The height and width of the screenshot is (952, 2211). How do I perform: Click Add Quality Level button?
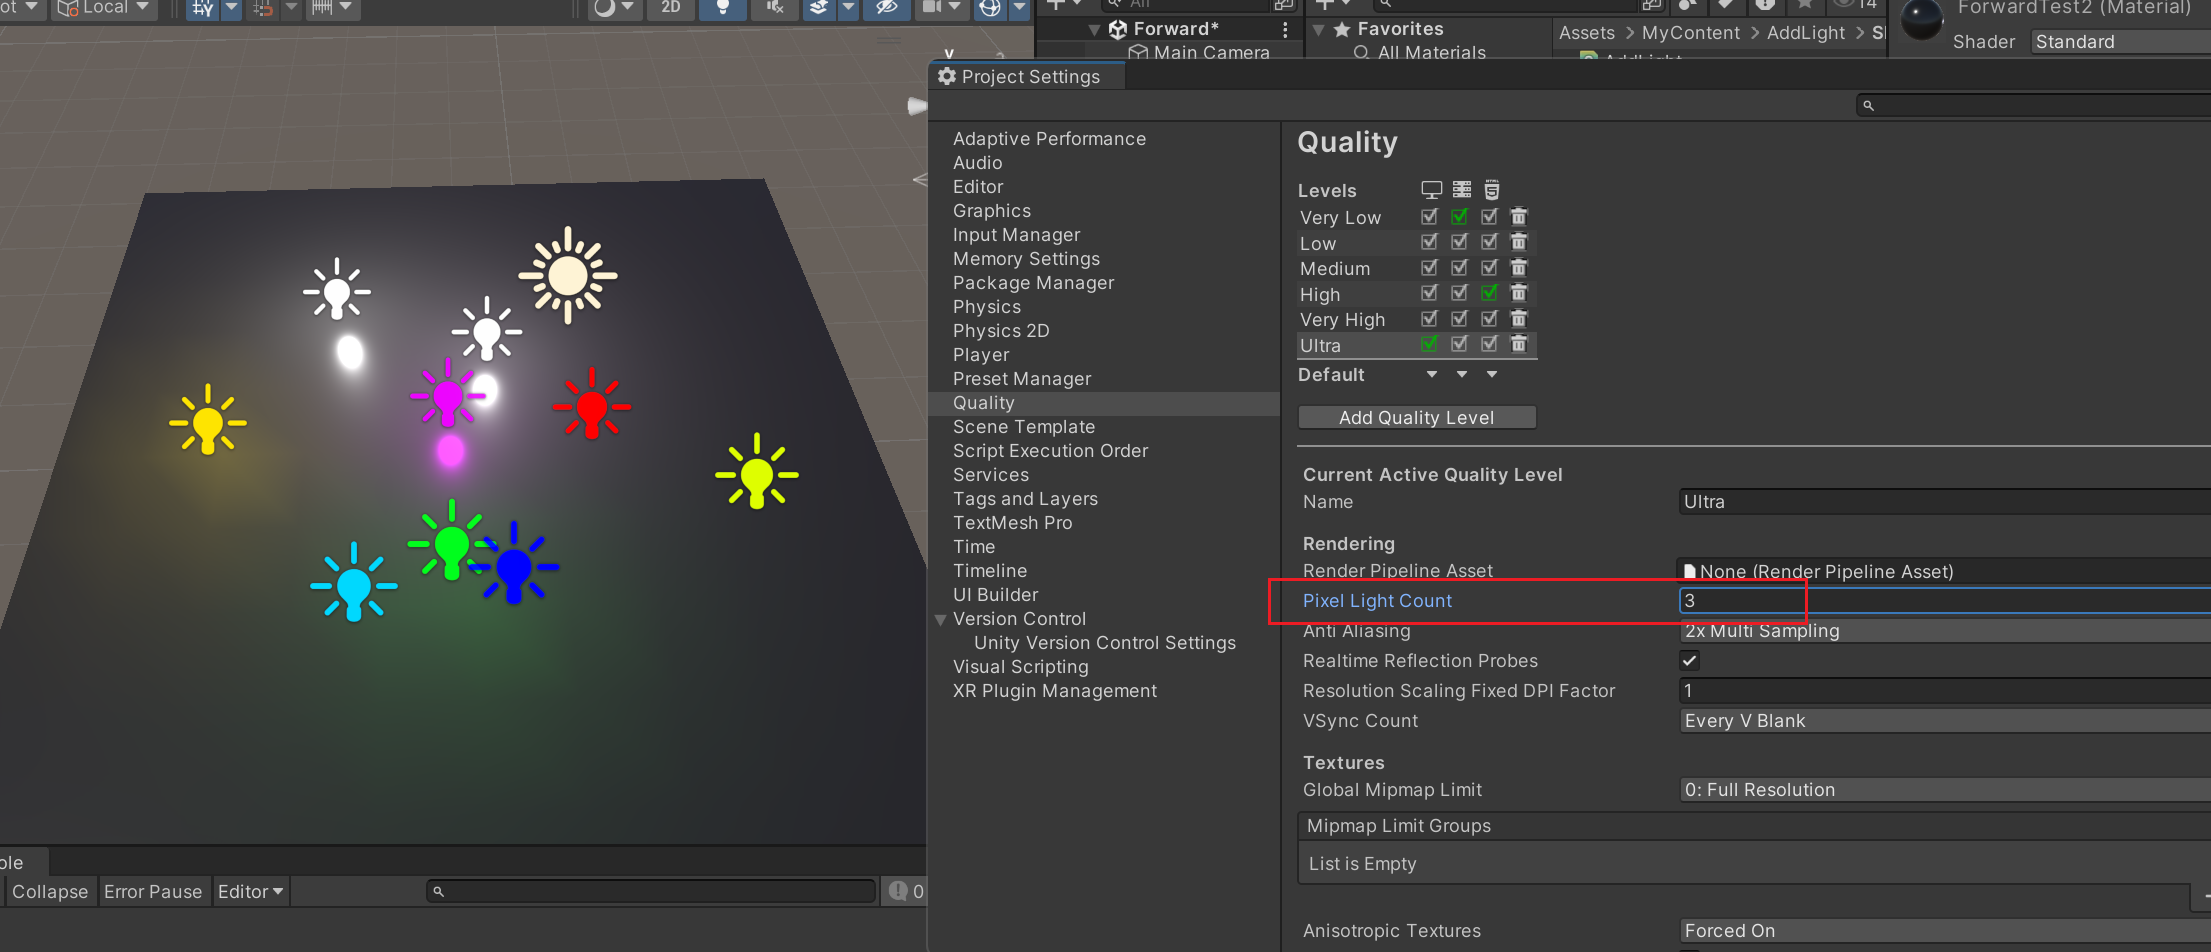coord(1416,418)
